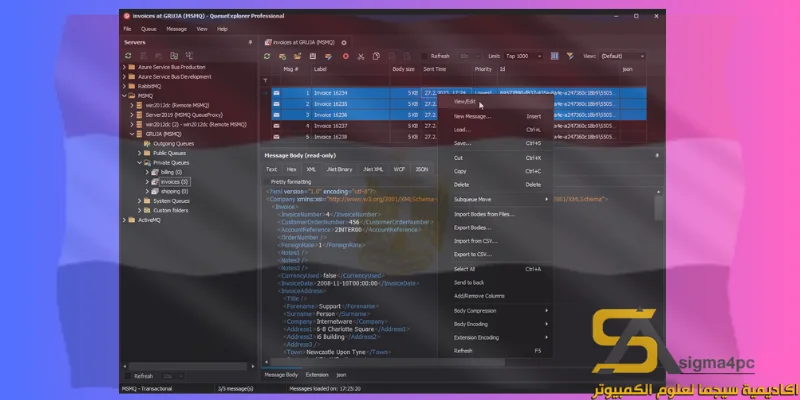800x400 pixels.
Task: Click the new message icon in the messages toolbar
Action: 282,56
